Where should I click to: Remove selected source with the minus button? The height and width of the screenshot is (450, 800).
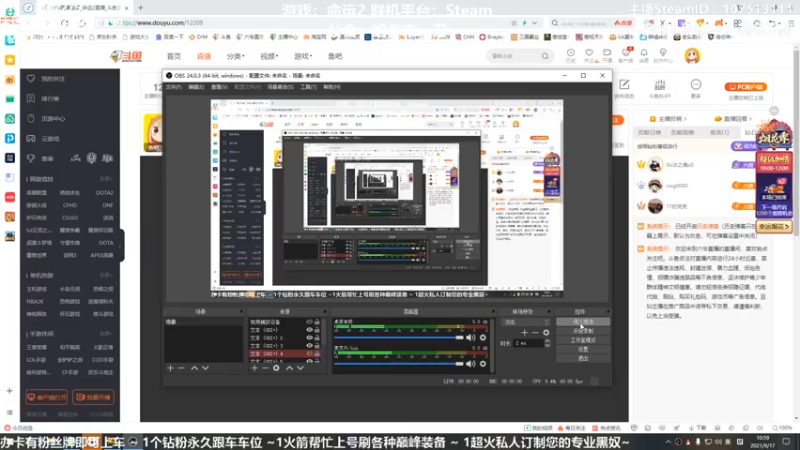tap(265, 368)
